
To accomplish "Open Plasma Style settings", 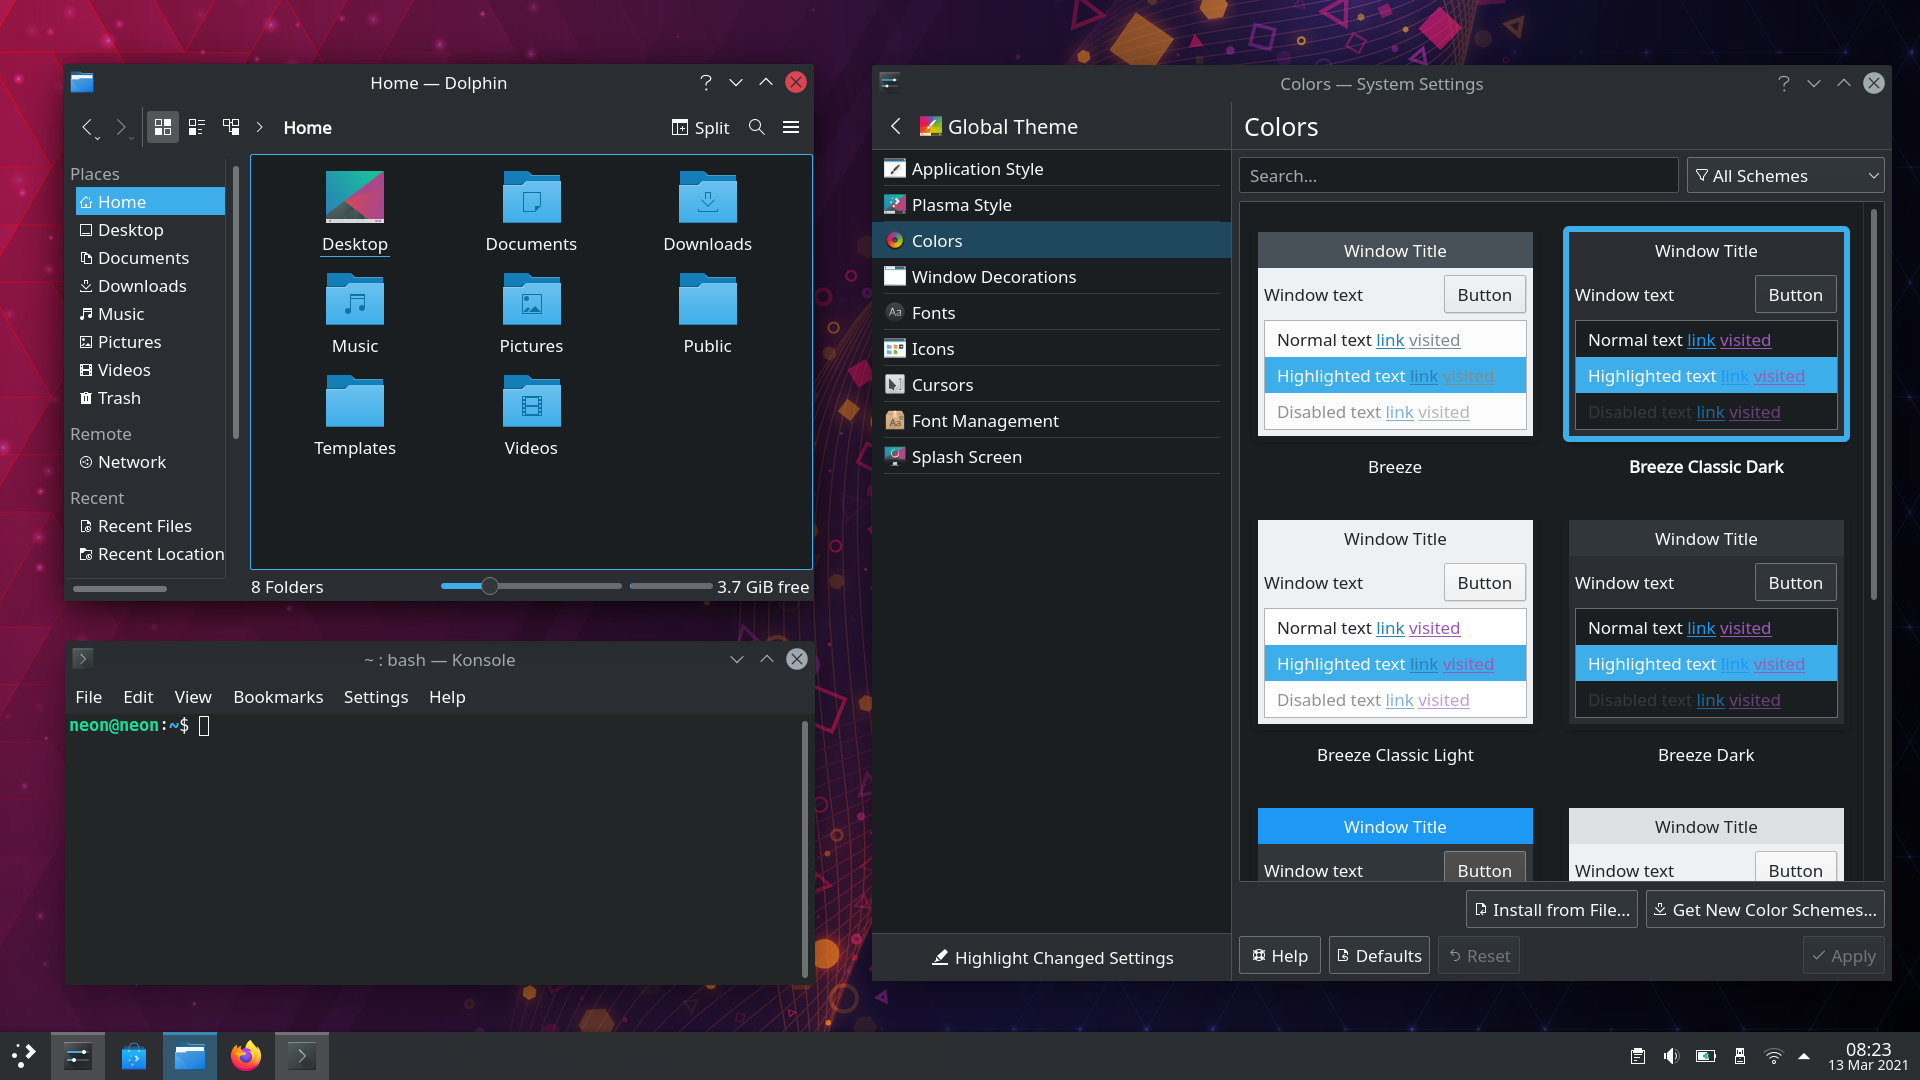I will pos(1051,205).
